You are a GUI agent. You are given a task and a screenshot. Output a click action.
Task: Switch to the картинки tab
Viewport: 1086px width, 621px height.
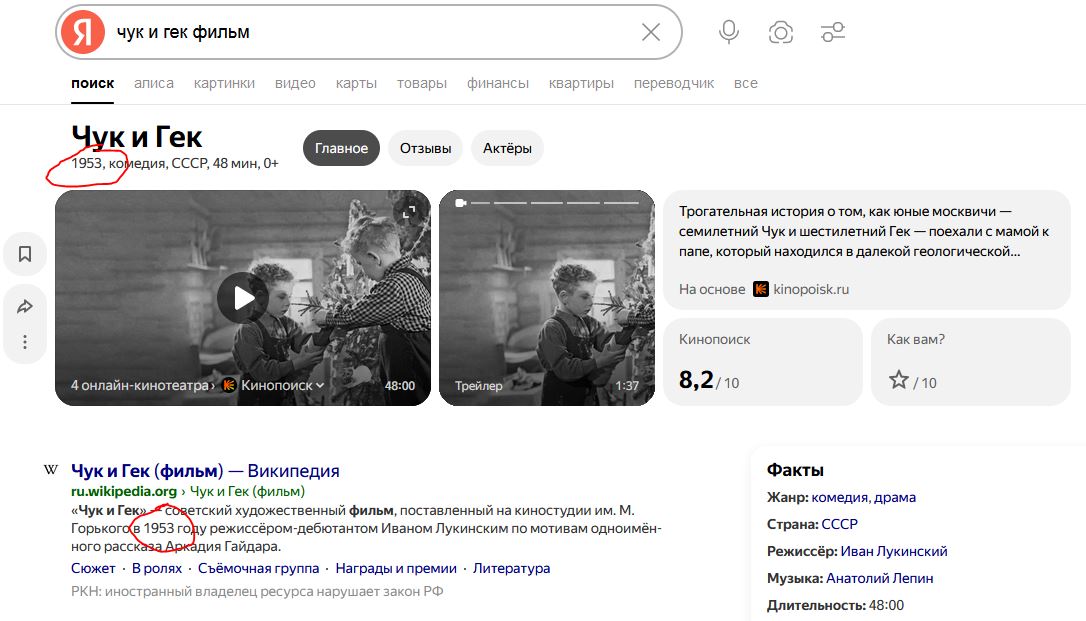coord(224,83)
